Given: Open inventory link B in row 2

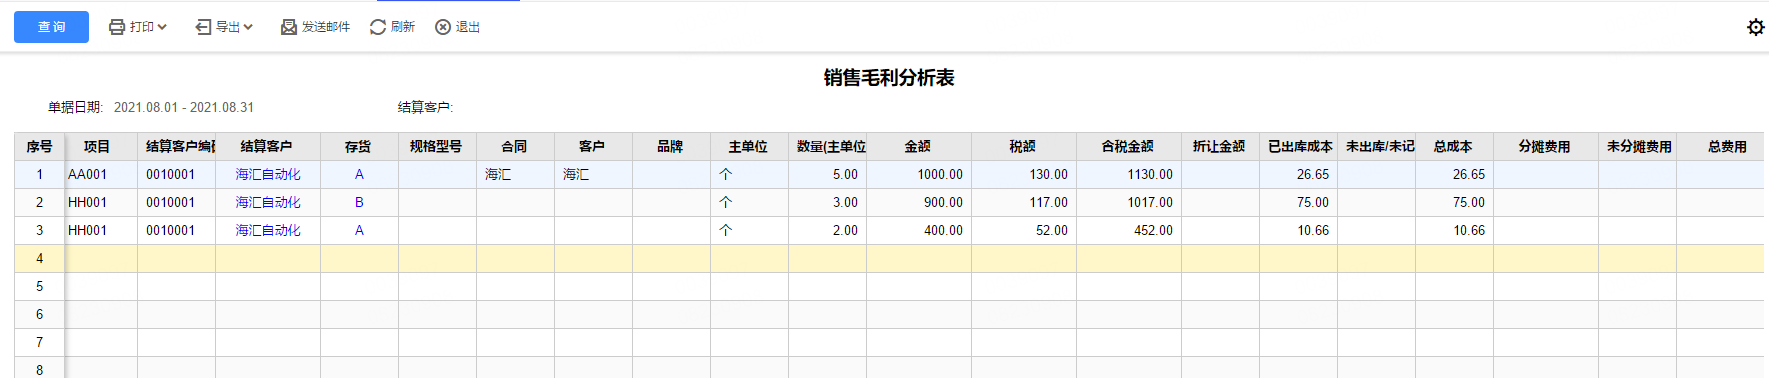Looking at the screenshot, I should point(359,202).
